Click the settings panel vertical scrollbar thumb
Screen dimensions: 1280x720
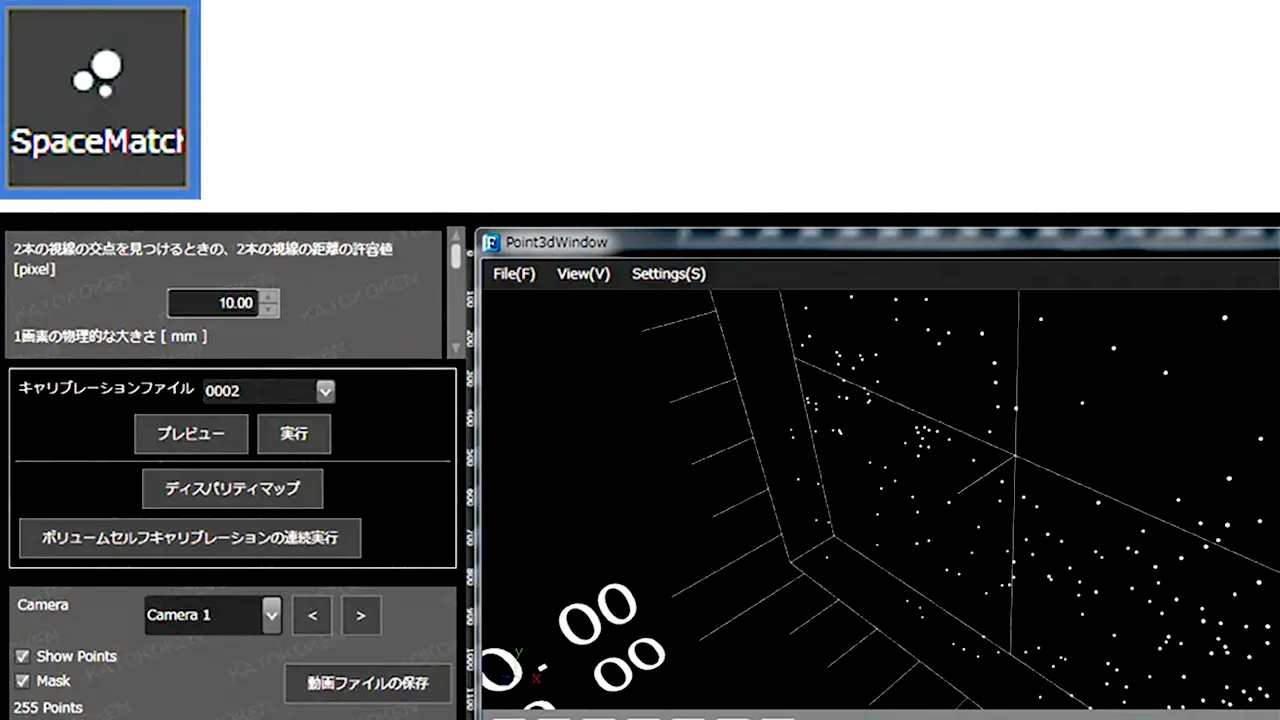(x=456, y=257)
